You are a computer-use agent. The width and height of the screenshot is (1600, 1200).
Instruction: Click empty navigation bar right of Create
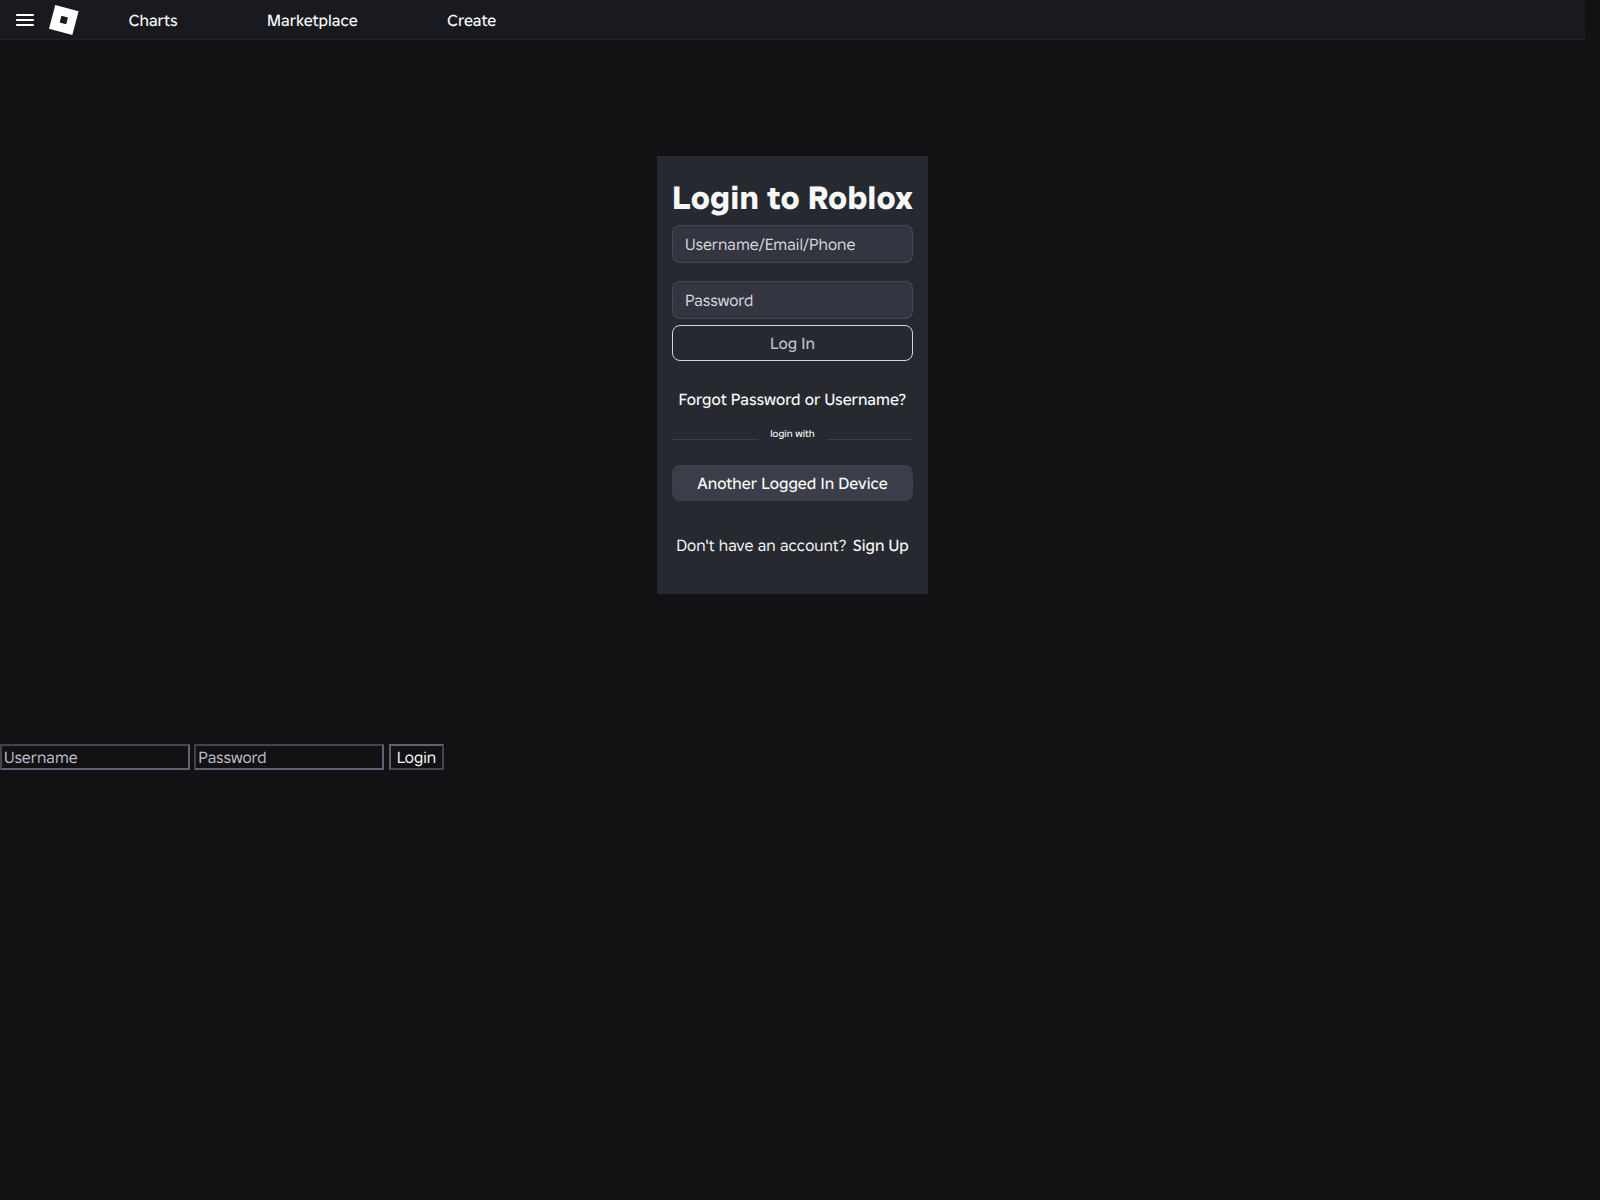(1000, 20)
